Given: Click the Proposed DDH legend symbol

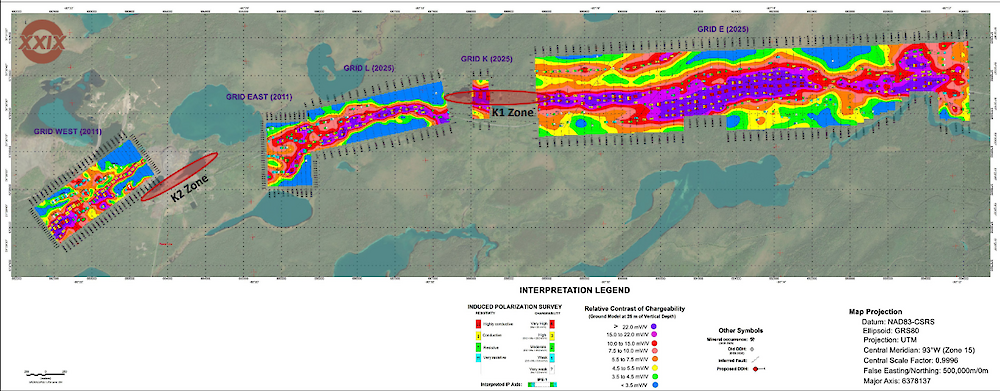Looking at the screenshot, I should [x=759, y=369].
